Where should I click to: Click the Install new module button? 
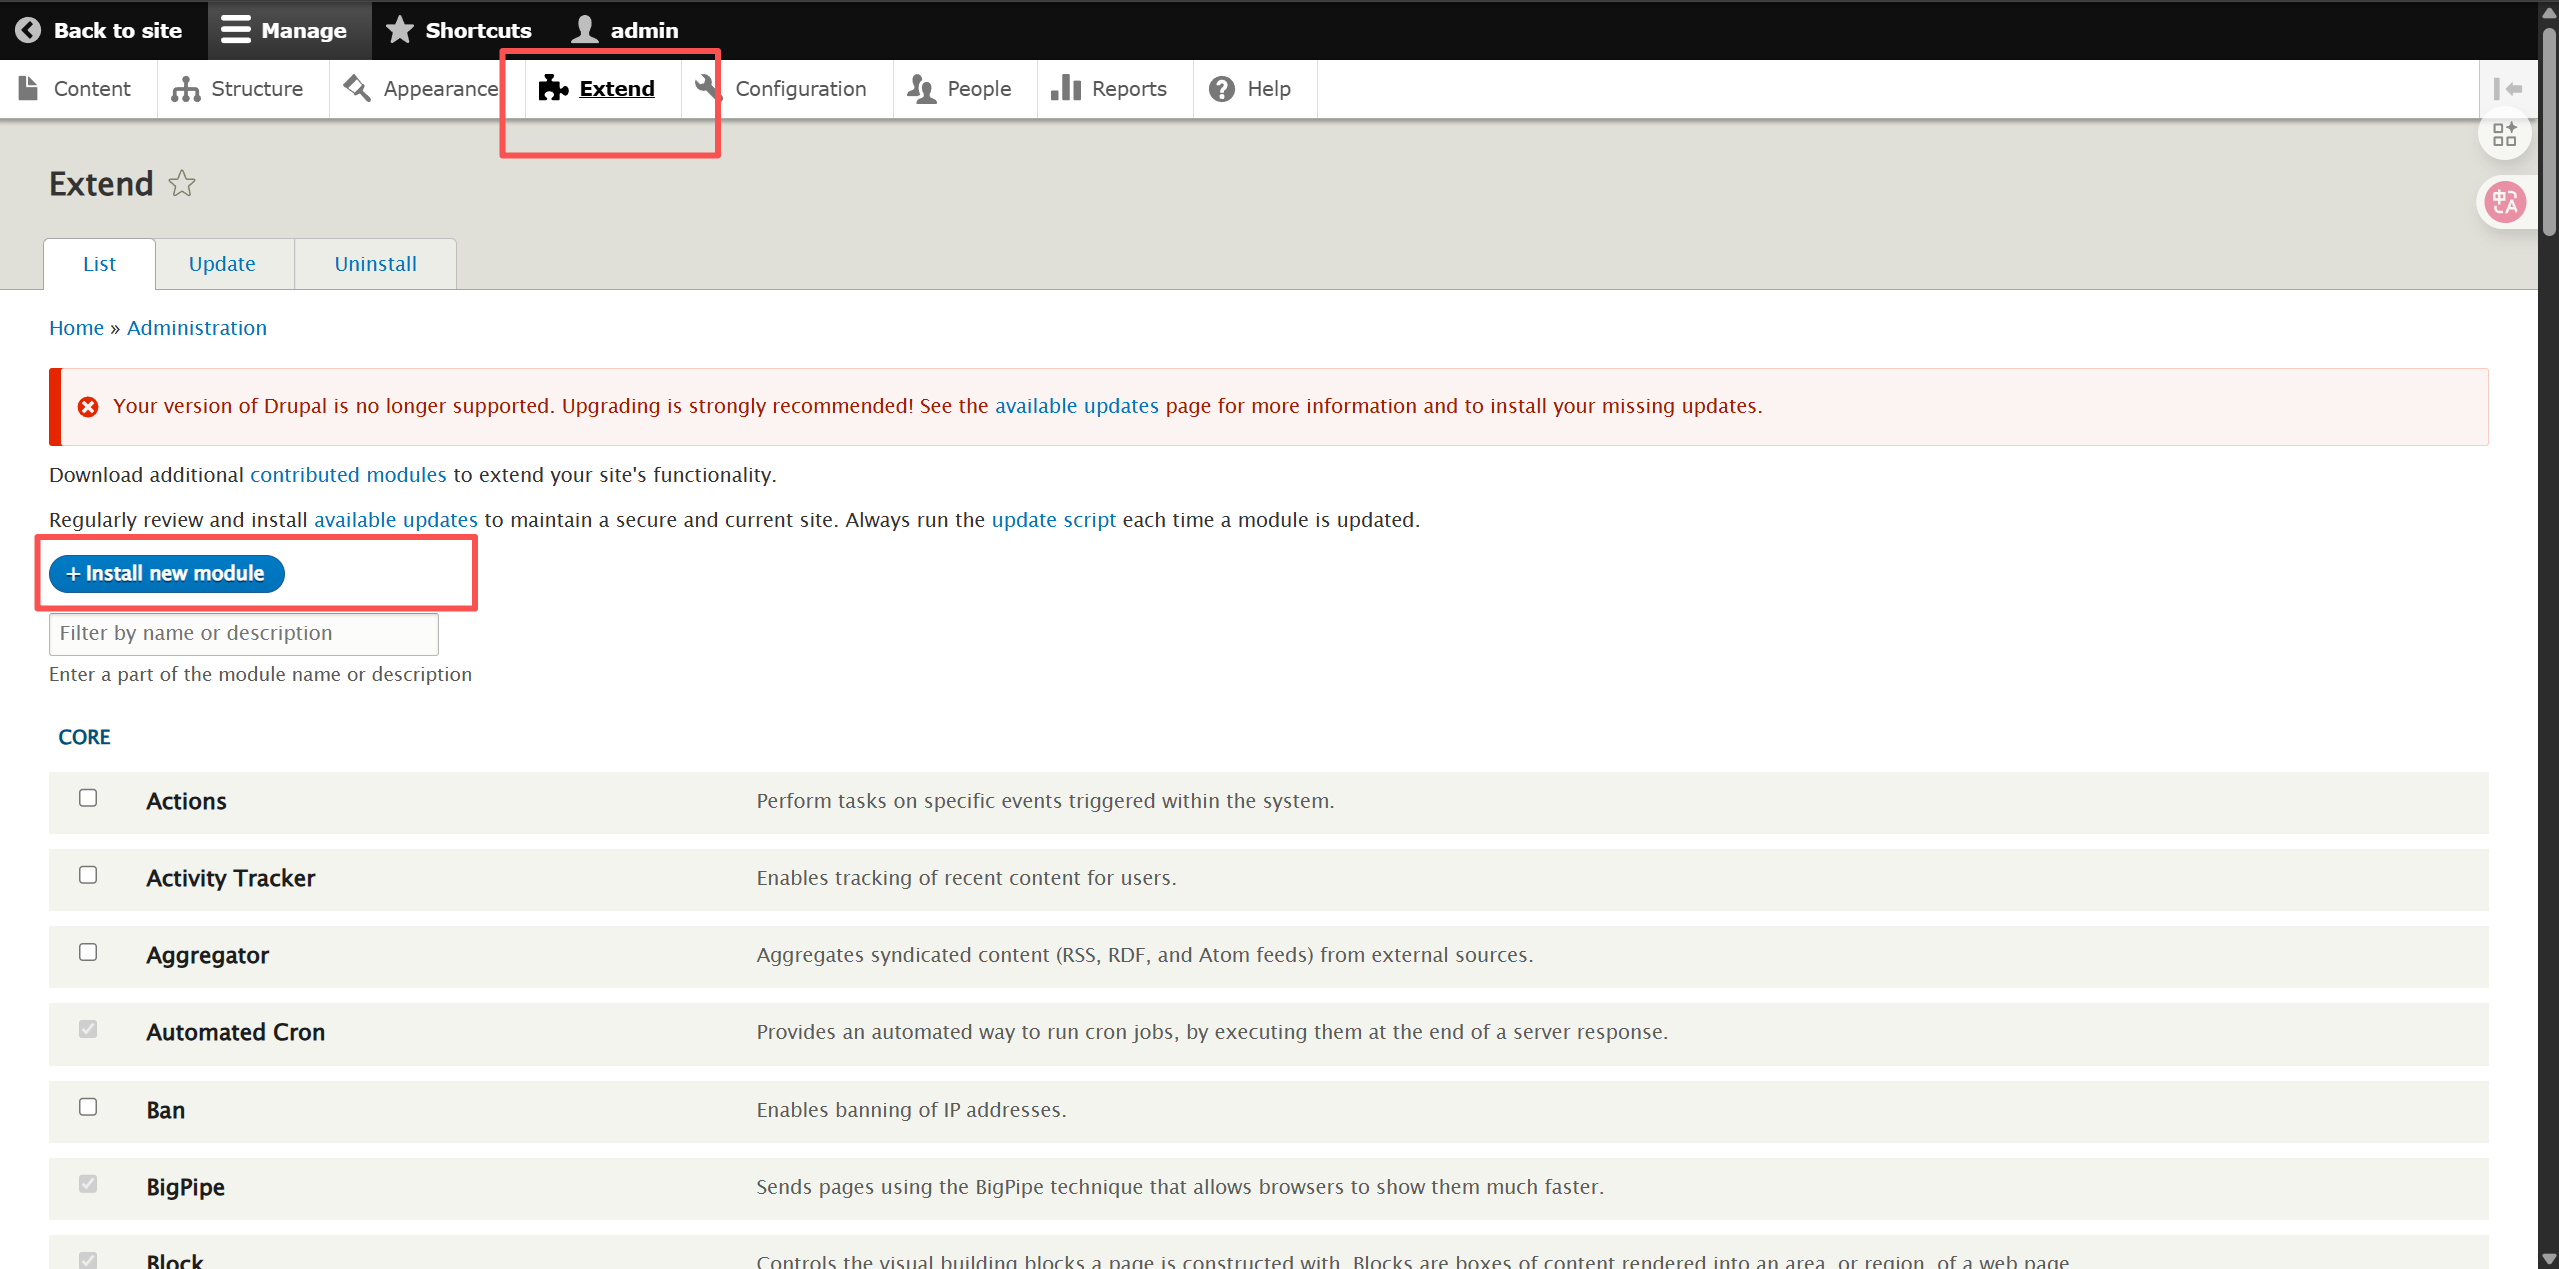pyautogui.click(x=167, y=573)
